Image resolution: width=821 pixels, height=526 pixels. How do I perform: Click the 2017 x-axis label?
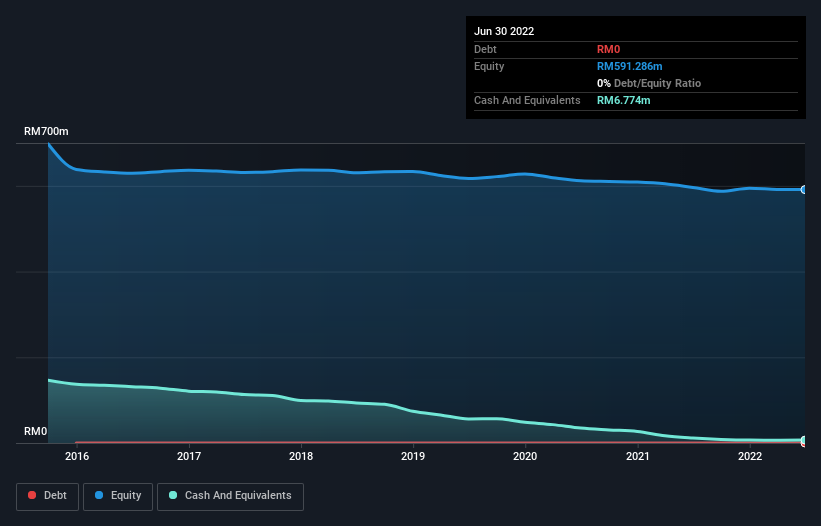click(189, 456)
